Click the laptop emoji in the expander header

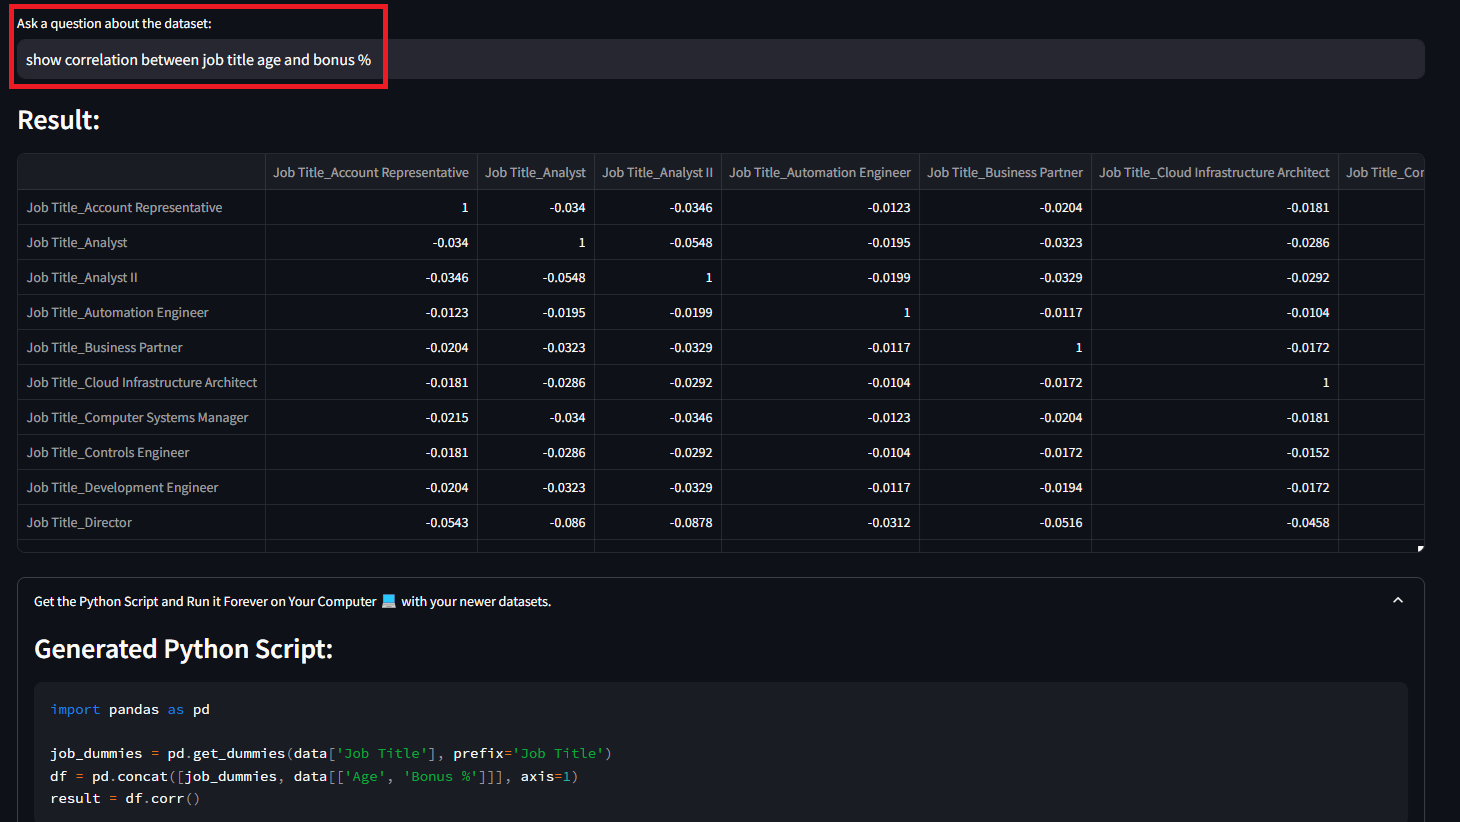click(389, 601)
